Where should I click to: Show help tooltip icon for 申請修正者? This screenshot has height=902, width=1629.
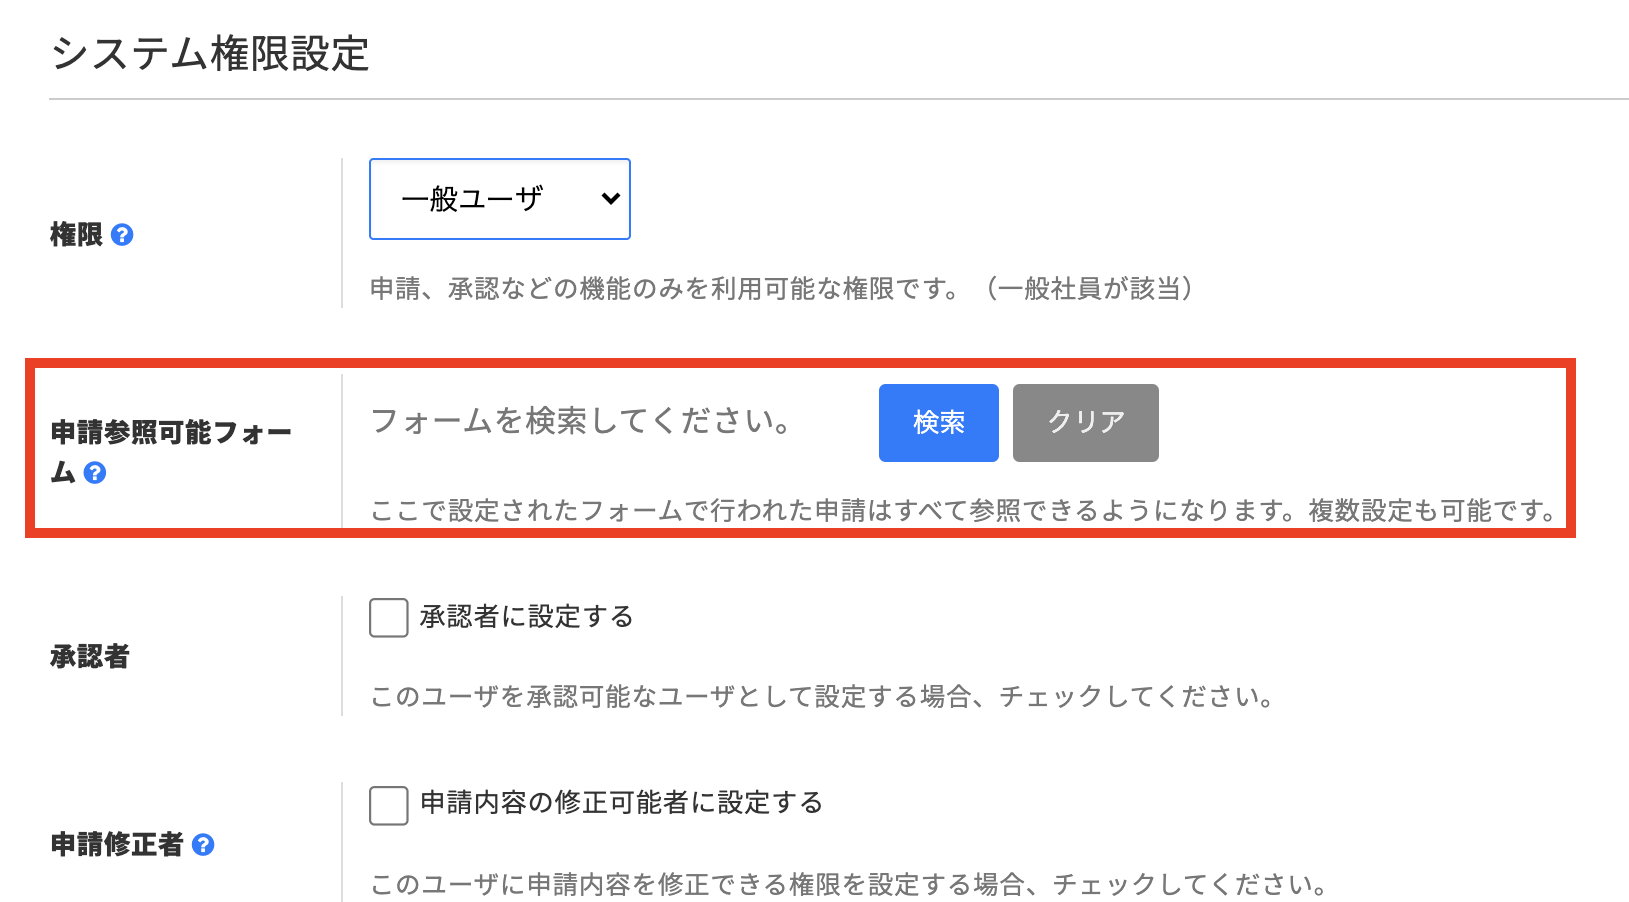coord(203,845)
